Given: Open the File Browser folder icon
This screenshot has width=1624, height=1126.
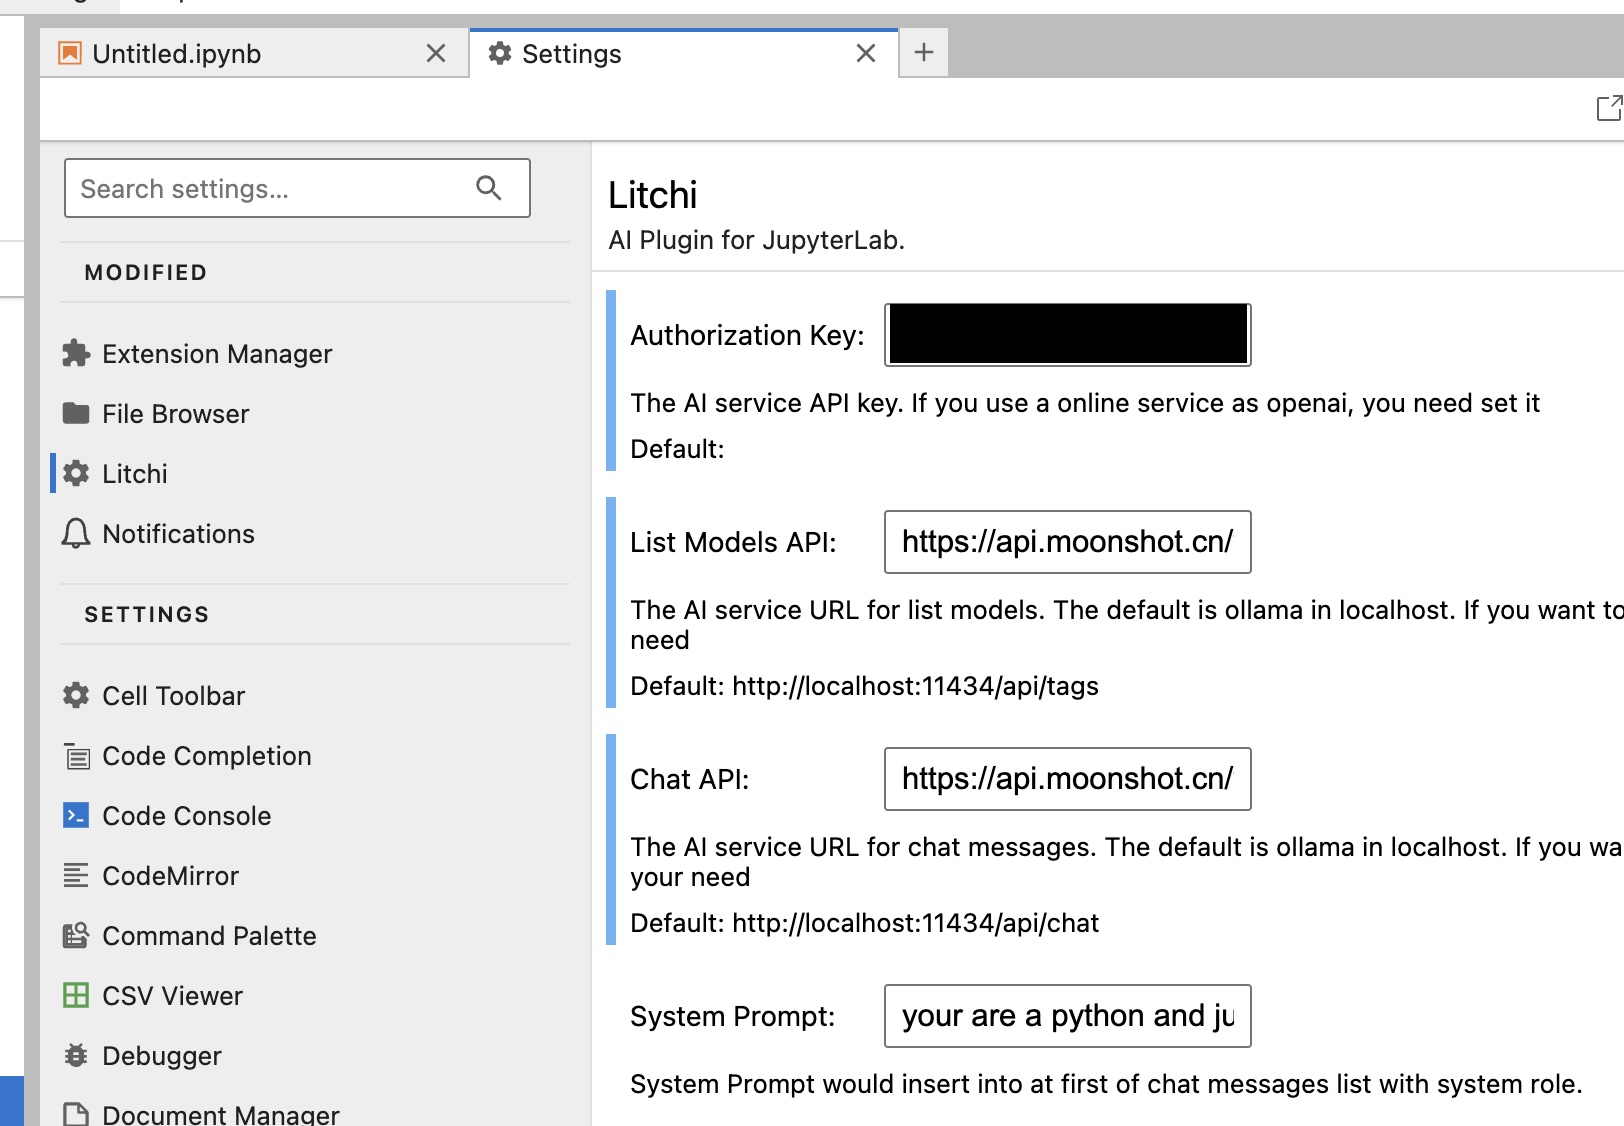Looking at the screenshot, I should coord(75,413).
